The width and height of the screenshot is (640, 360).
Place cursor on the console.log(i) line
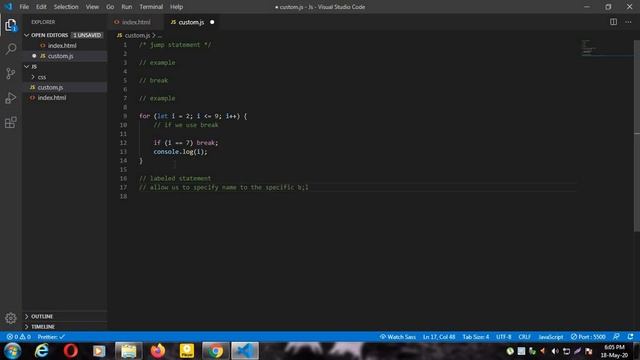pos(180,151)
